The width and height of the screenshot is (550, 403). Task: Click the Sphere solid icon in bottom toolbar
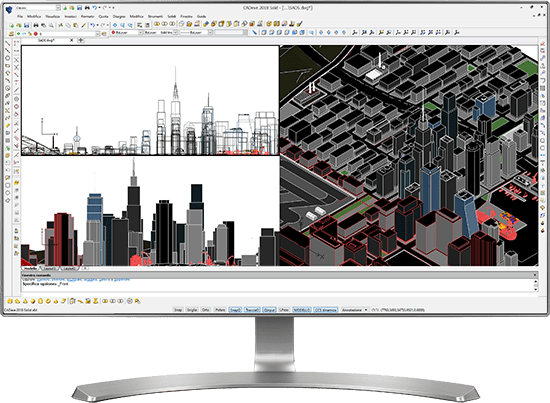tap(33, 301)
